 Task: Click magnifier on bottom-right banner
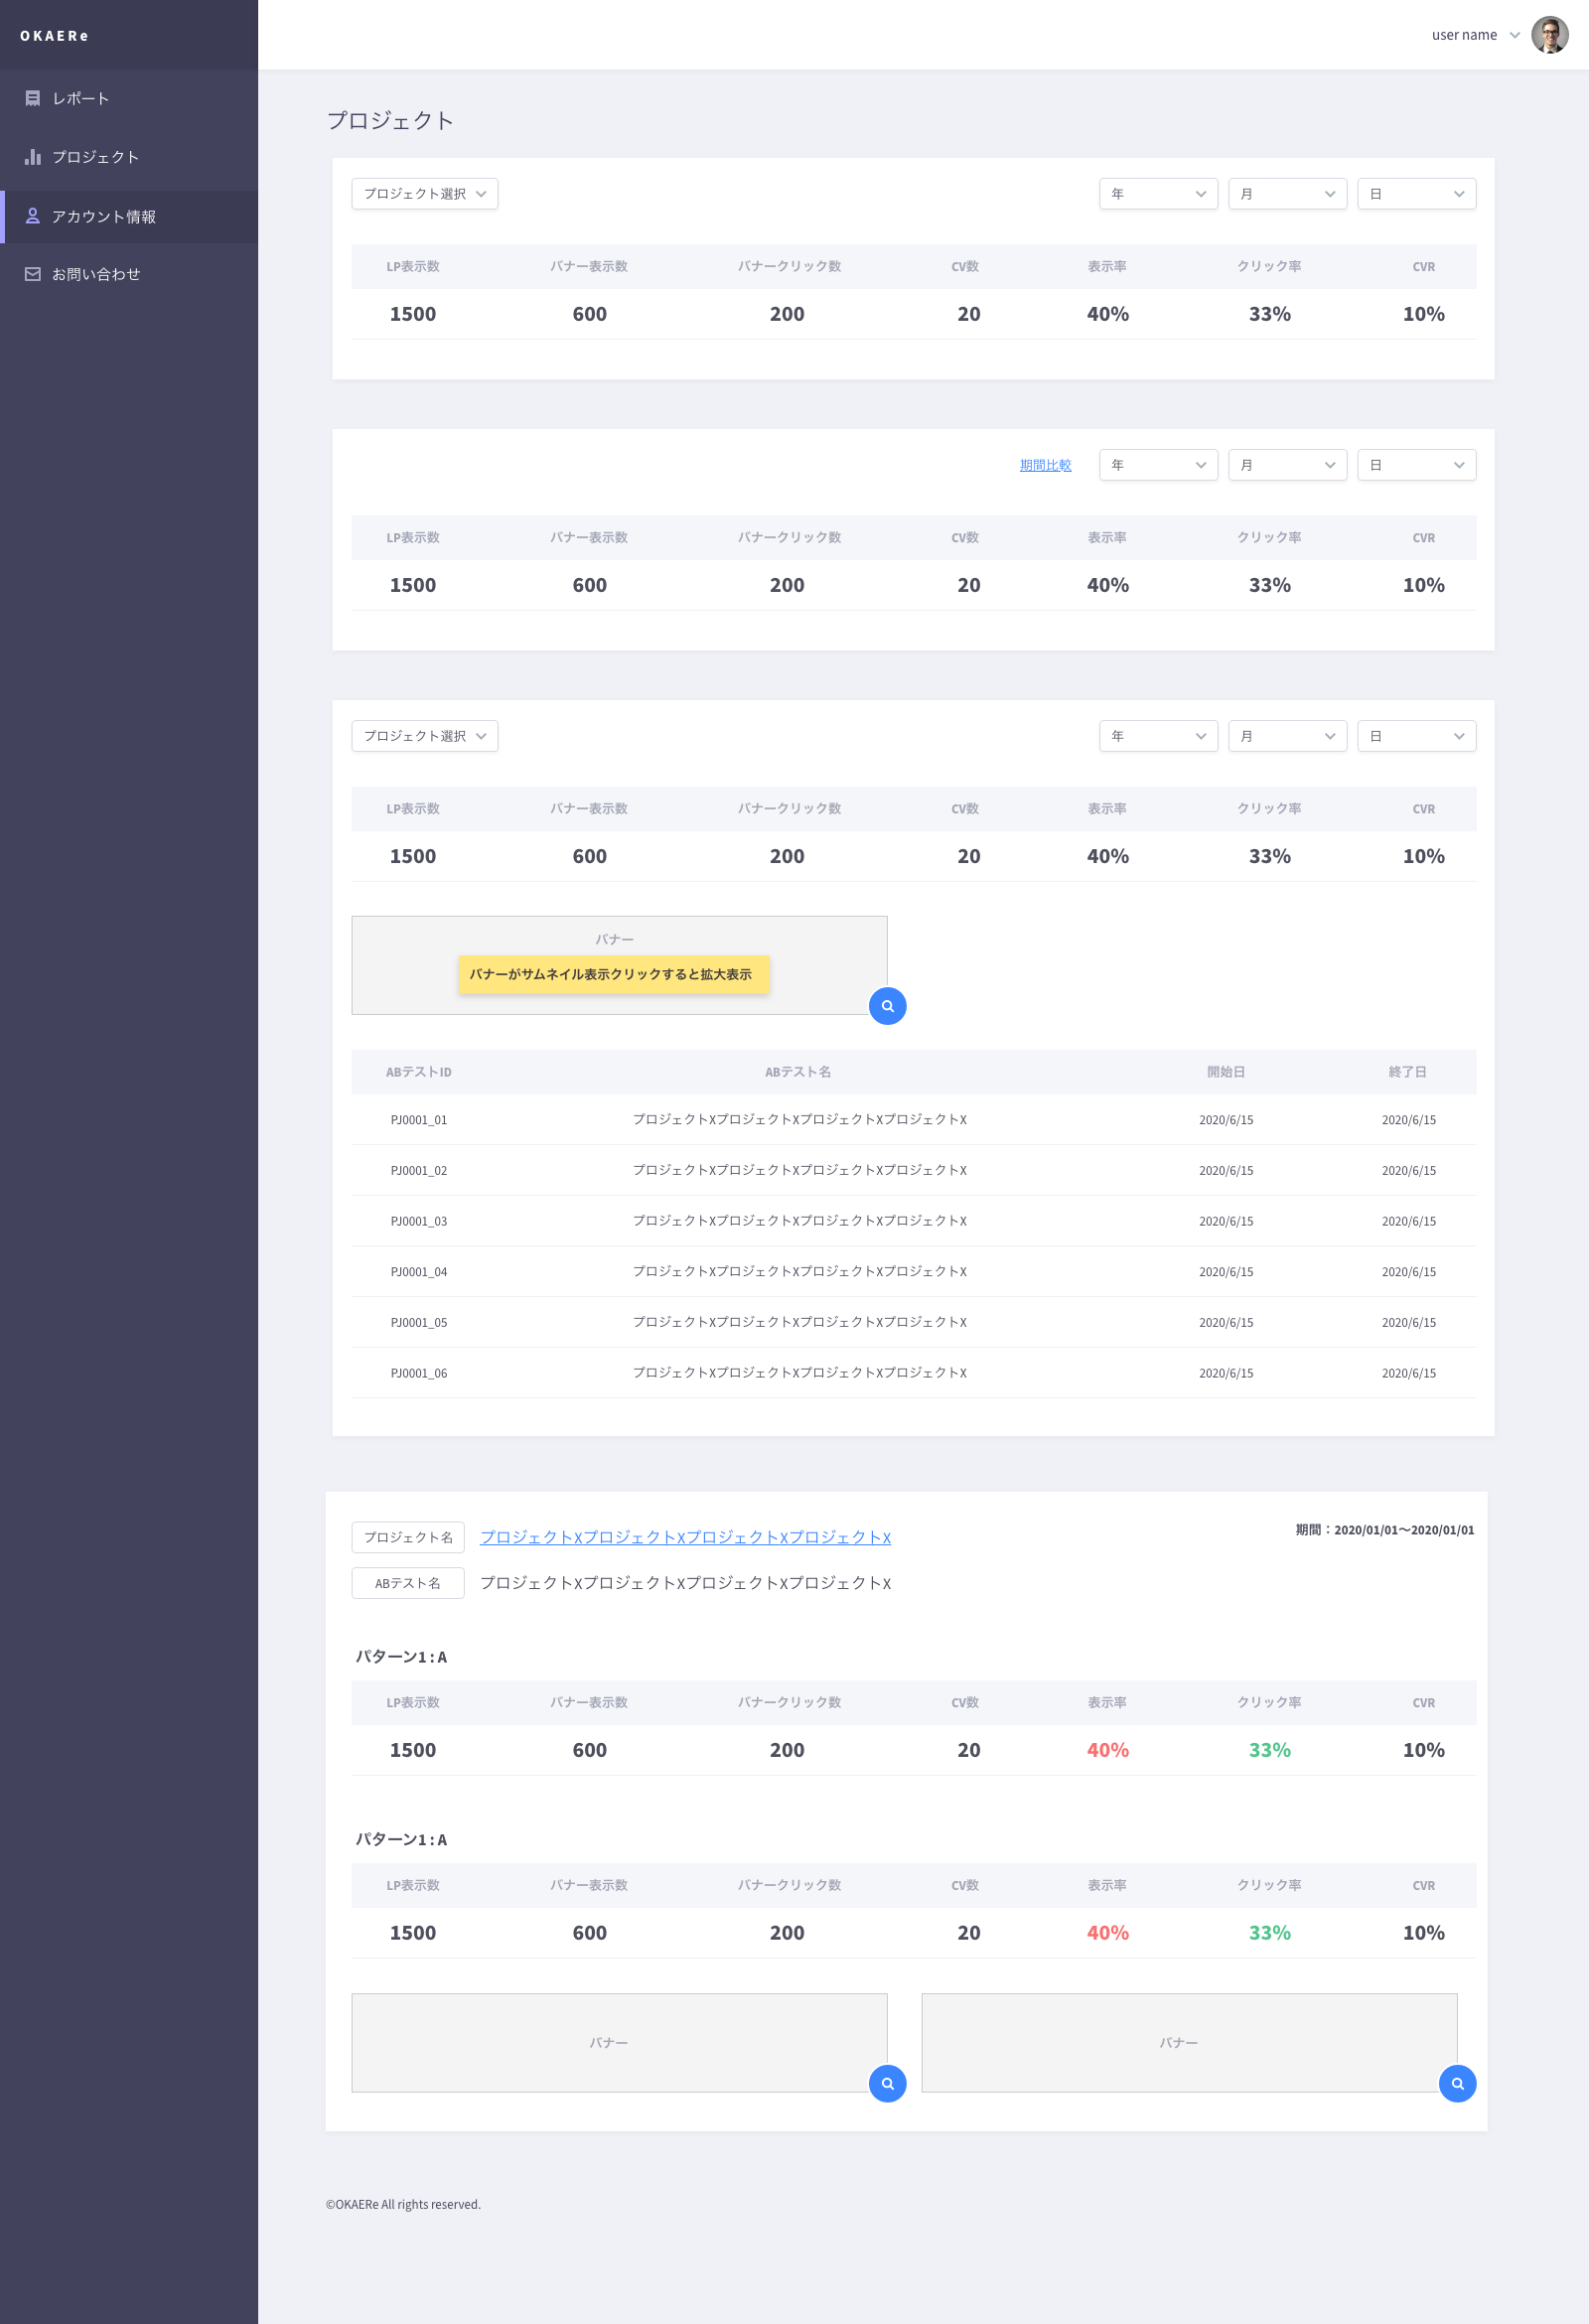tap(1457, 2083)
